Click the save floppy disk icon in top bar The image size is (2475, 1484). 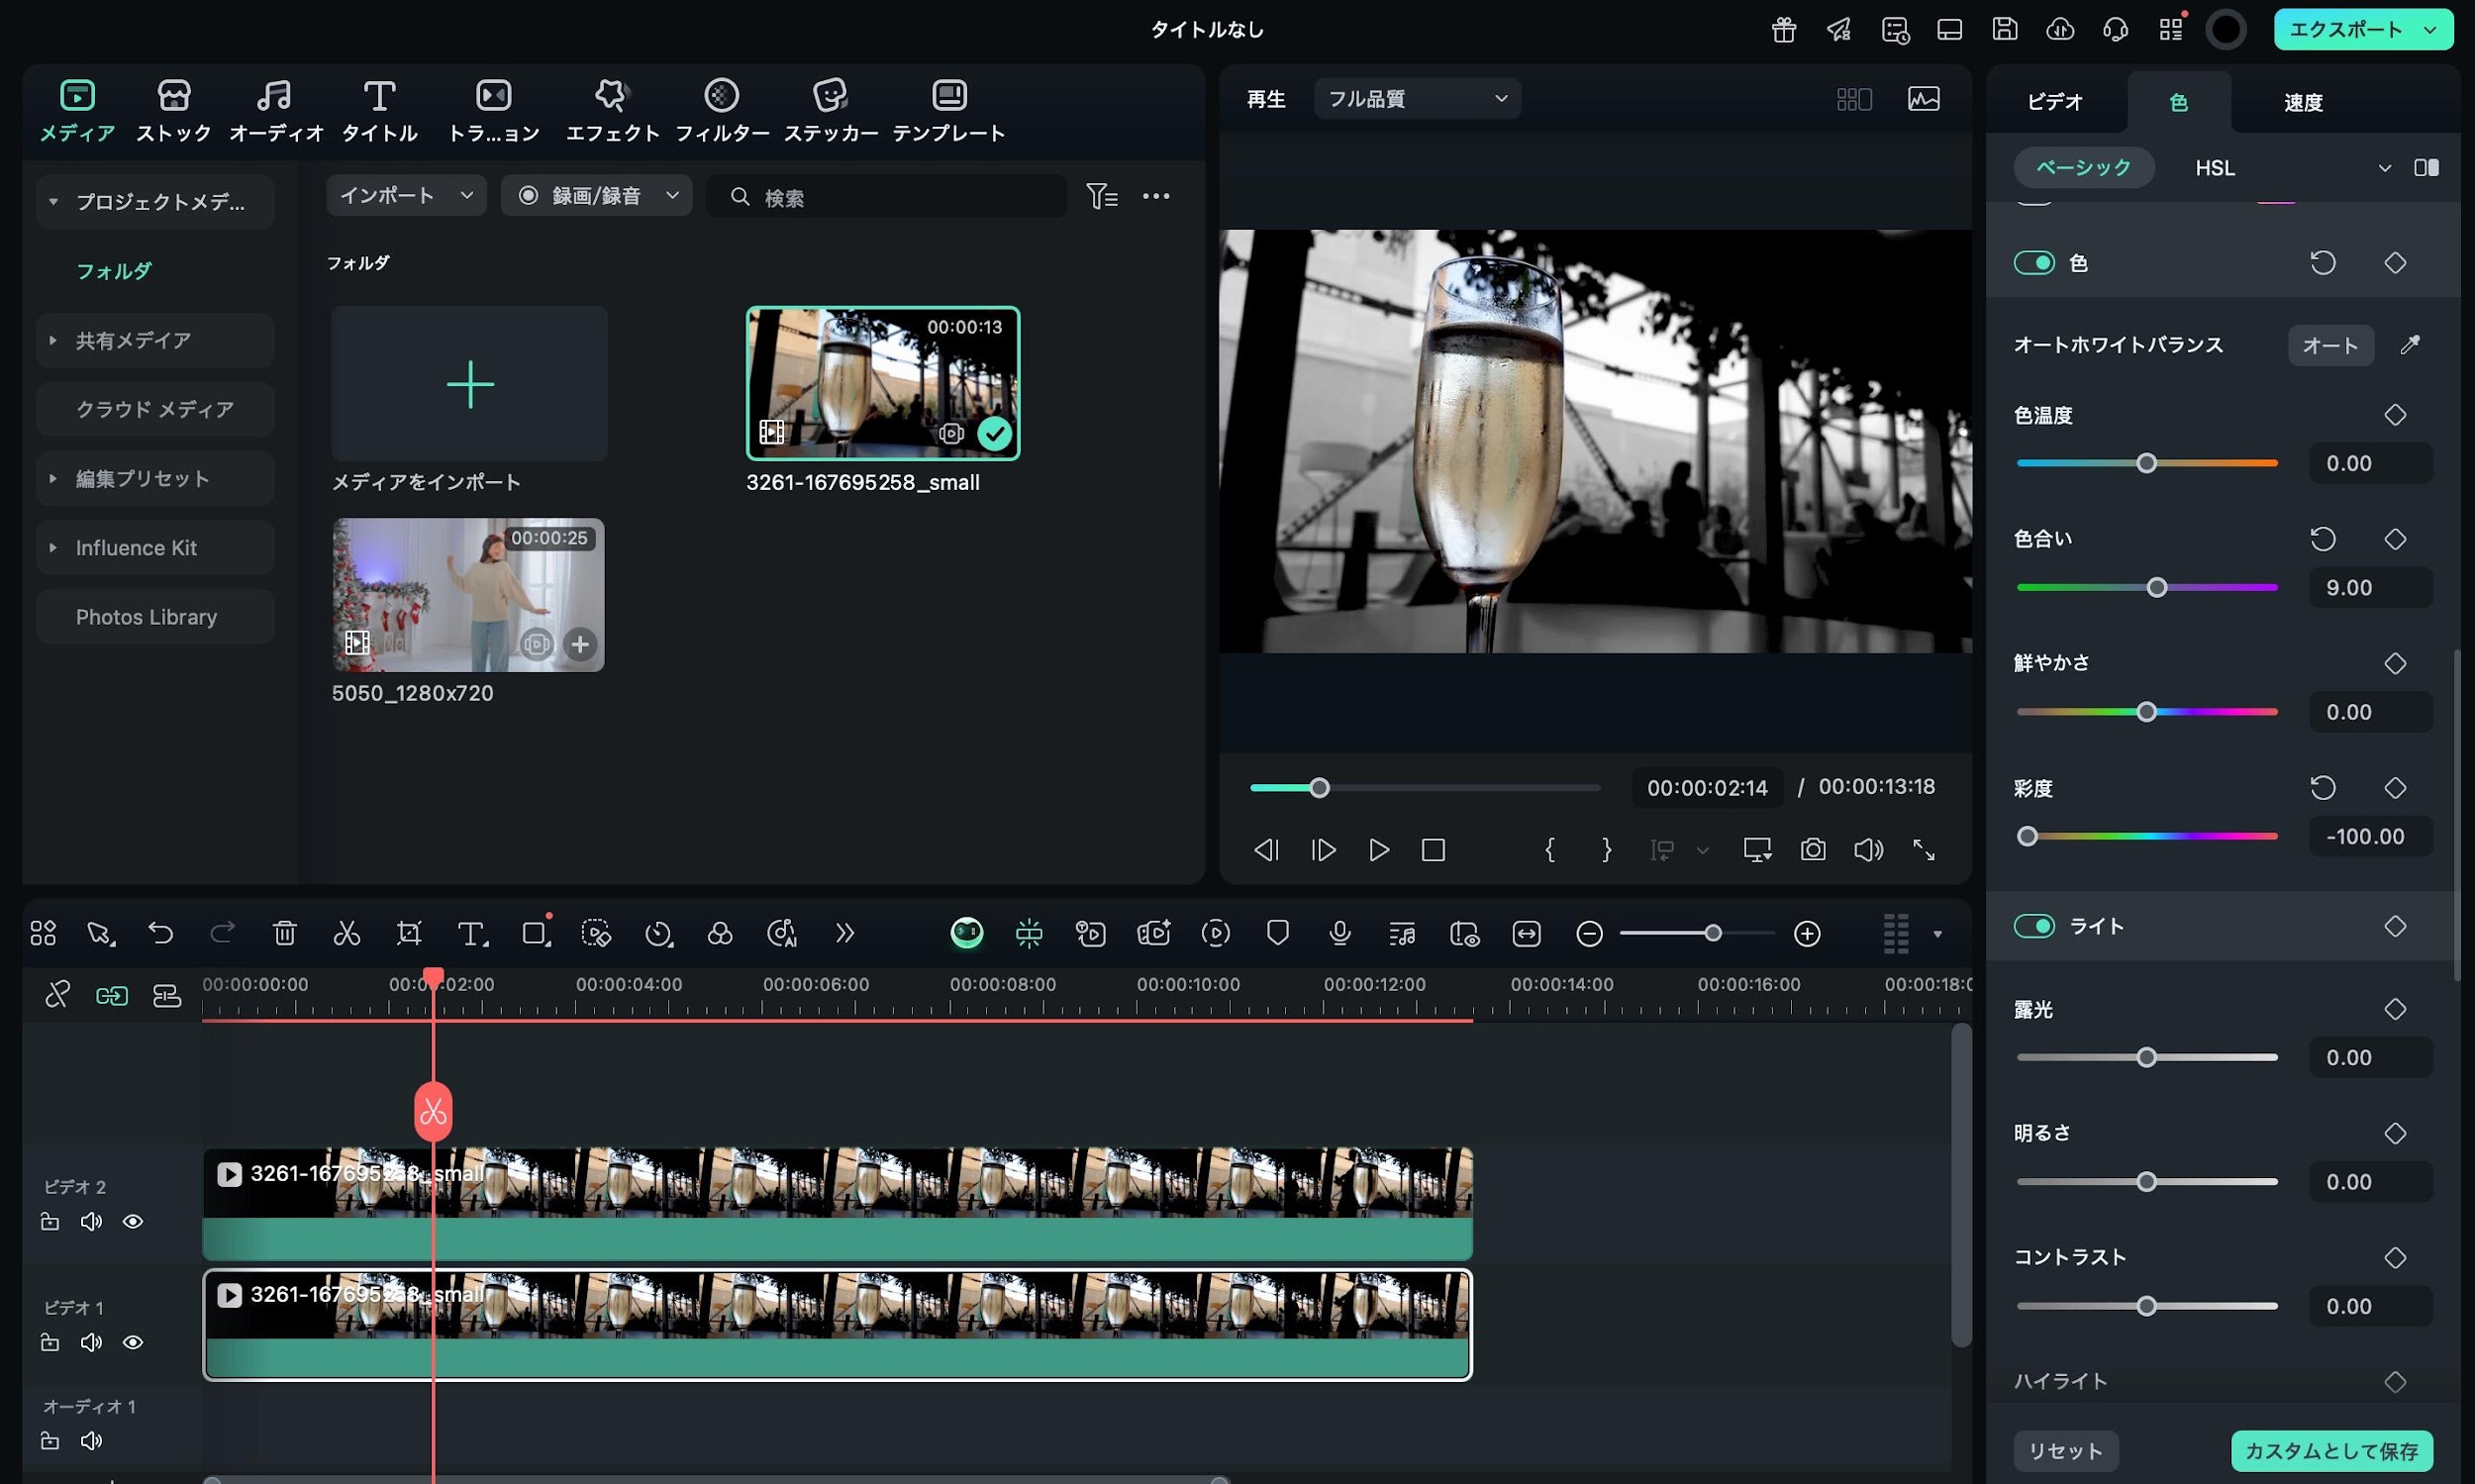click(x=2005, y=29)
